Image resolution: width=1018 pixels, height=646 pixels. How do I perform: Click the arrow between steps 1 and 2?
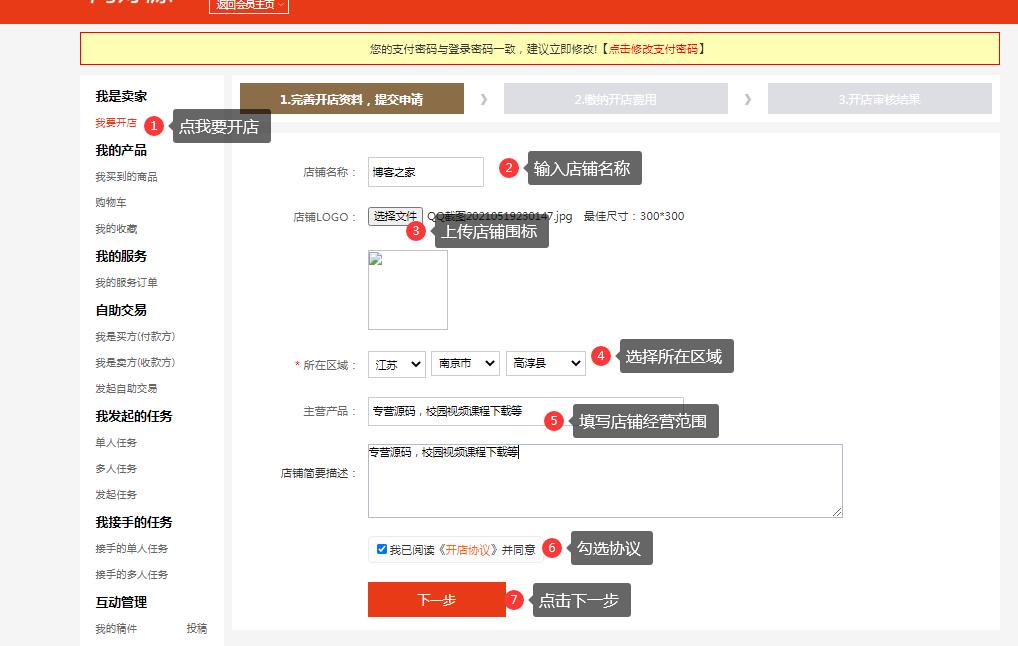click(484, 99)
